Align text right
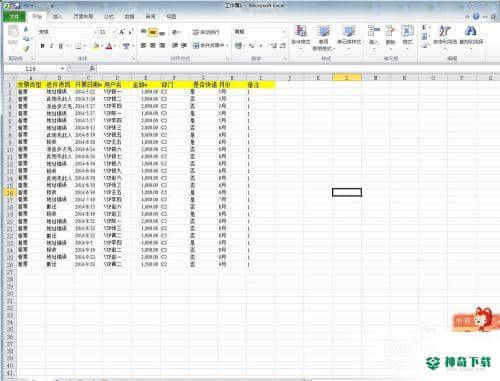Image resolution: width=500 pixels, height=381 pixels. [x=162, y=45]
